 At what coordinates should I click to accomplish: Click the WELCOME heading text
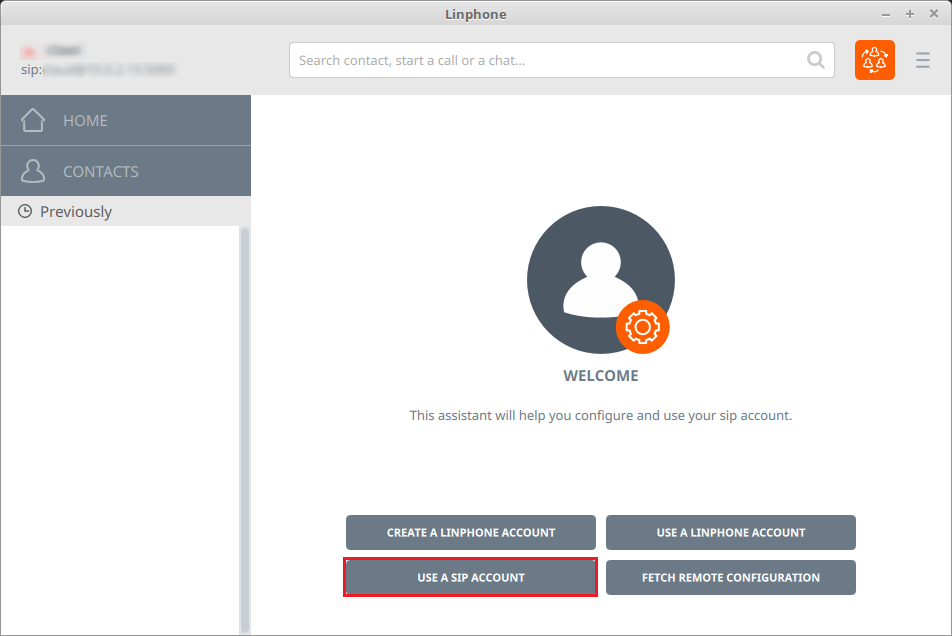[601, 376]
